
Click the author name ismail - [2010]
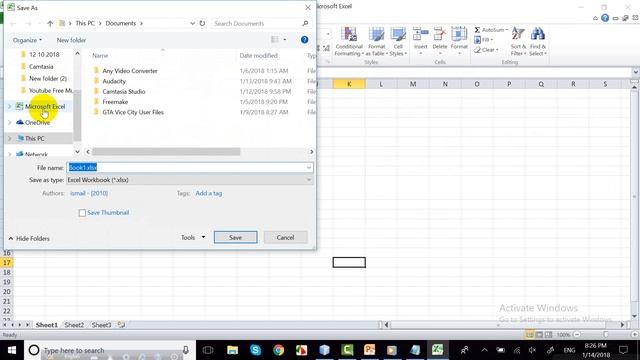tap(89, 193)
